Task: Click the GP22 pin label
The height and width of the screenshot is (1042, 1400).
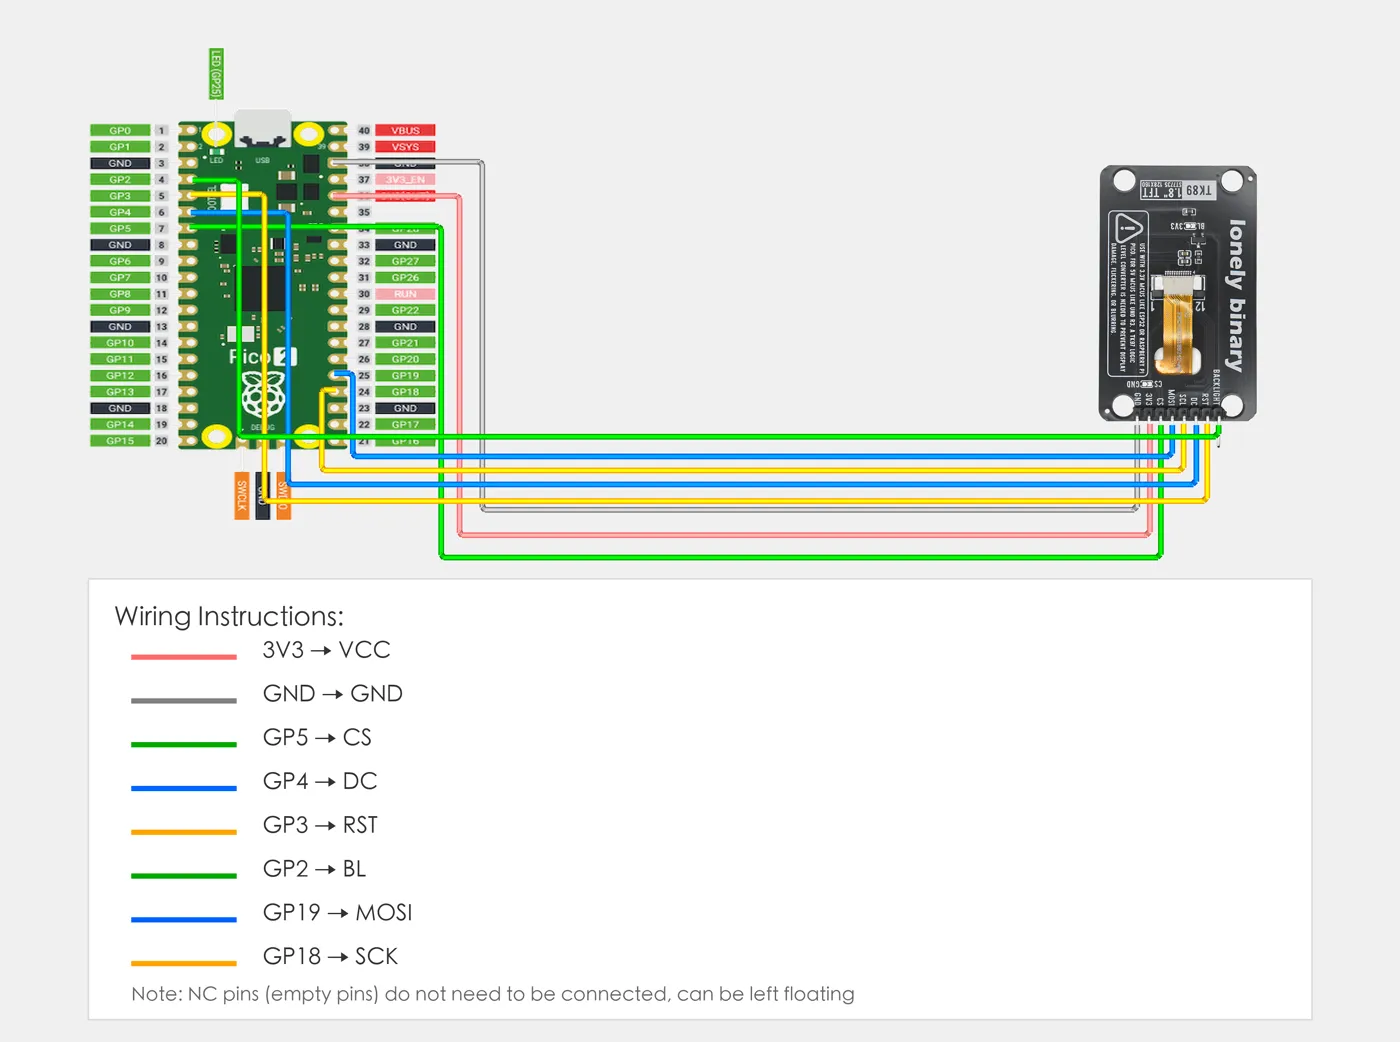Action: click(x=405, y=310)
